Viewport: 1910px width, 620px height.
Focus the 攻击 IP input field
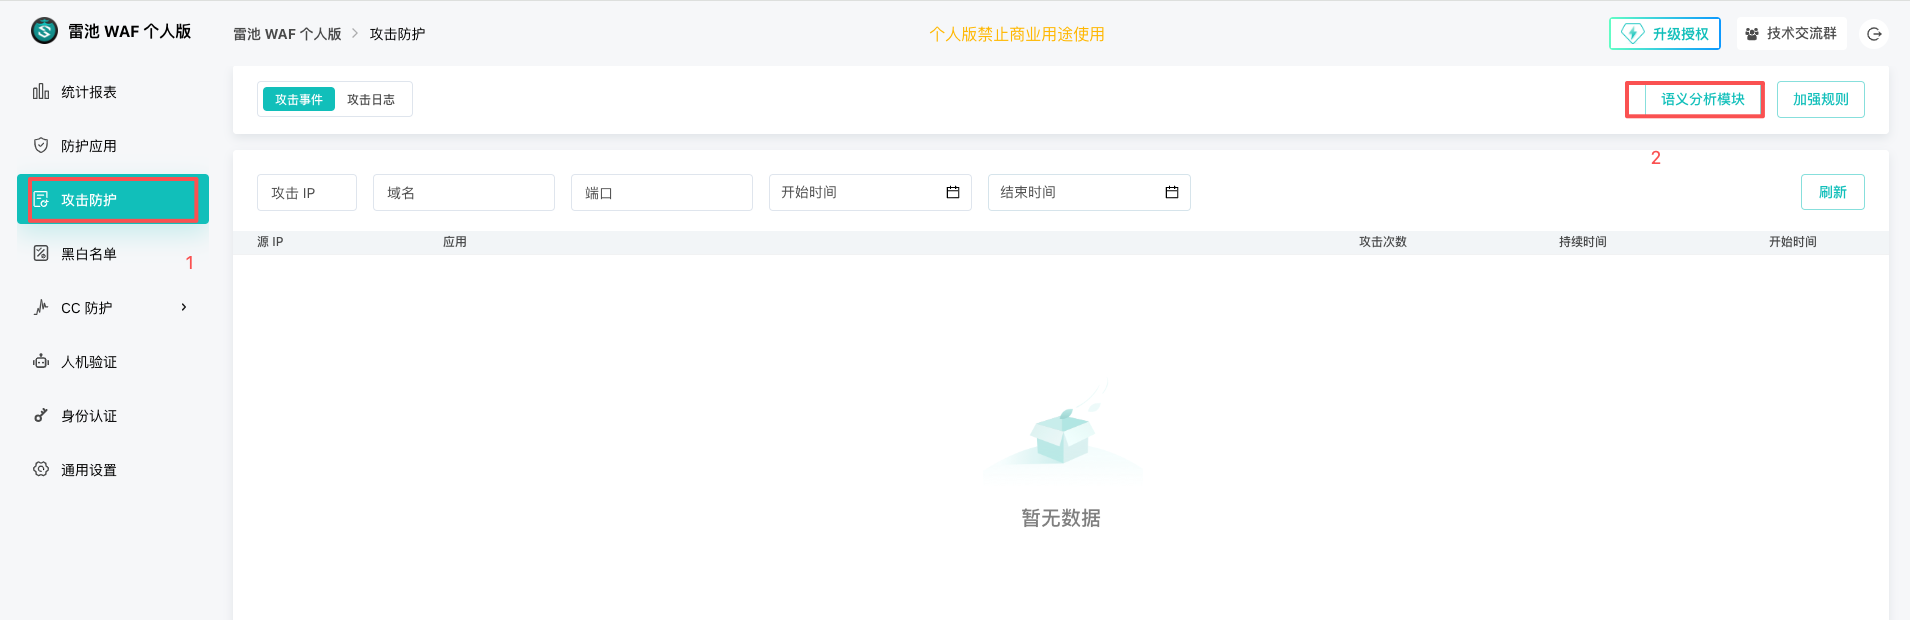306,193
